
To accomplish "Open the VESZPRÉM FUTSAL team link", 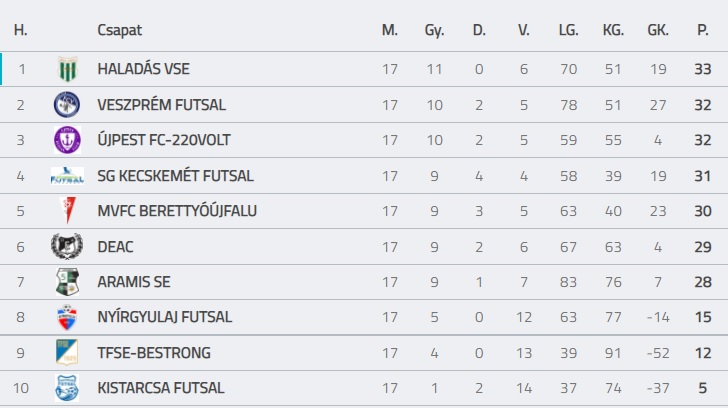I will click(161, 105).
